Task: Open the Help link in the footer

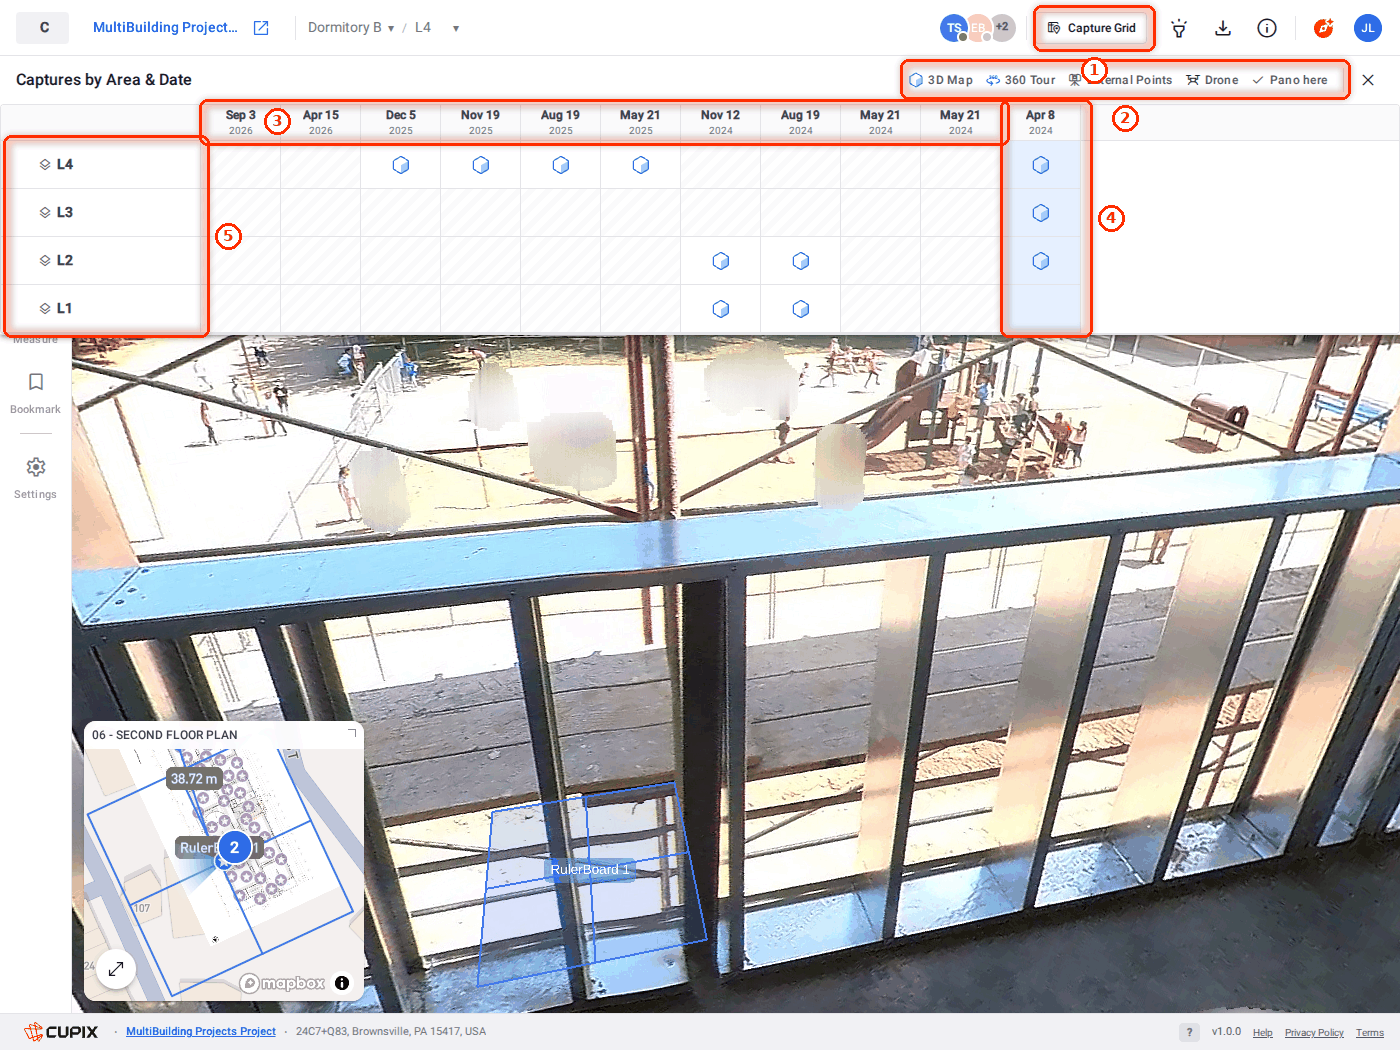Action: coord(1263,1033)
